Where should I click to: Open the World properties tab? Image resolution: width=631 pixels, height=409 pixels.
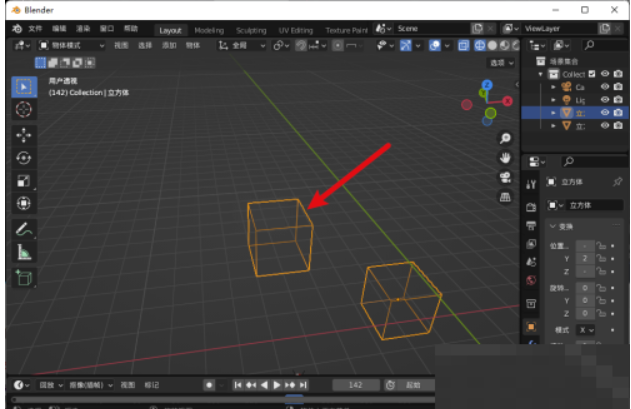point(531,281)
